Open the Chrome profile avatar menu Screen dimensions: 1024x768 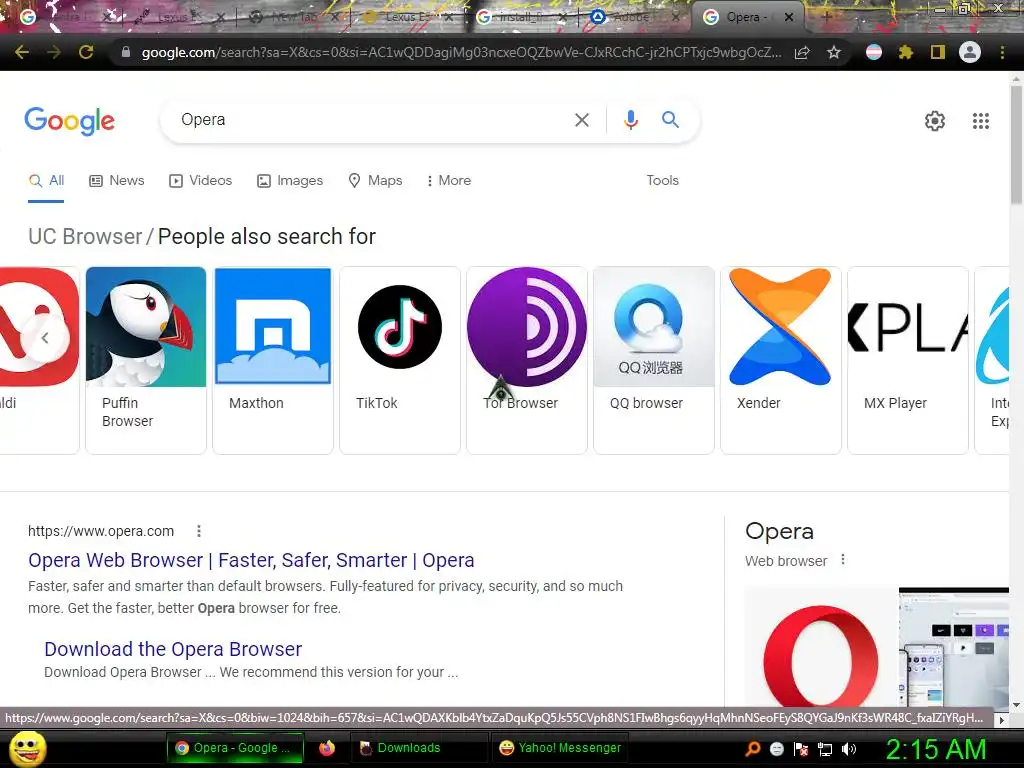click(x=970, y=52)
